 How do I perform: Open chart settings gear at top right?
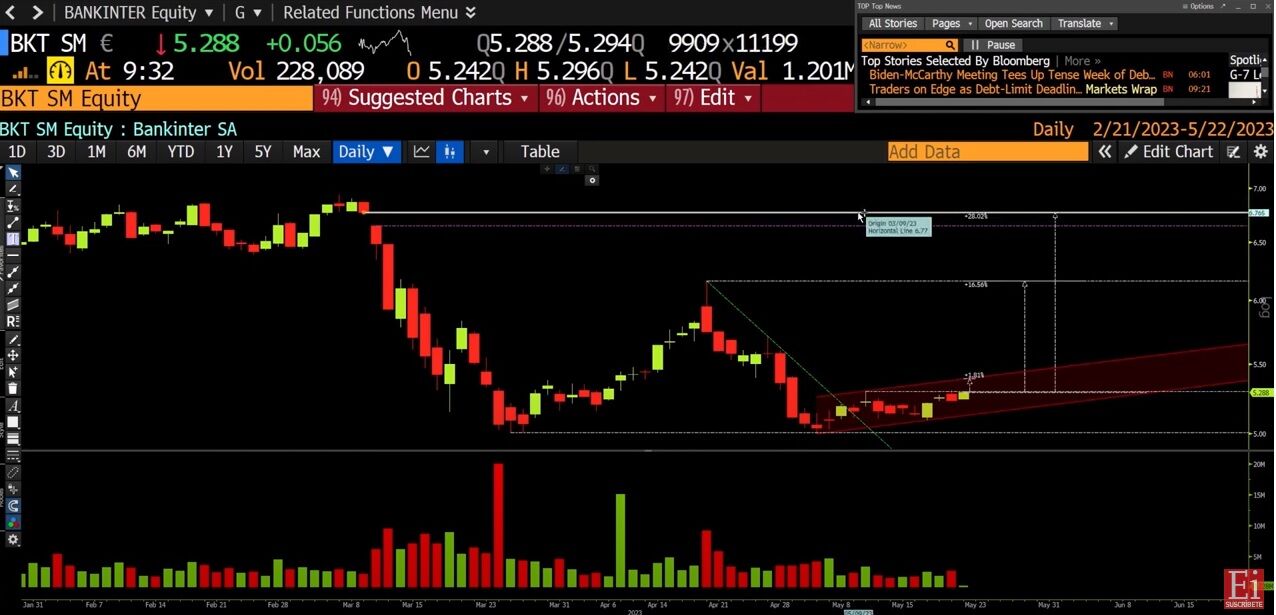tap(1260, 152)
